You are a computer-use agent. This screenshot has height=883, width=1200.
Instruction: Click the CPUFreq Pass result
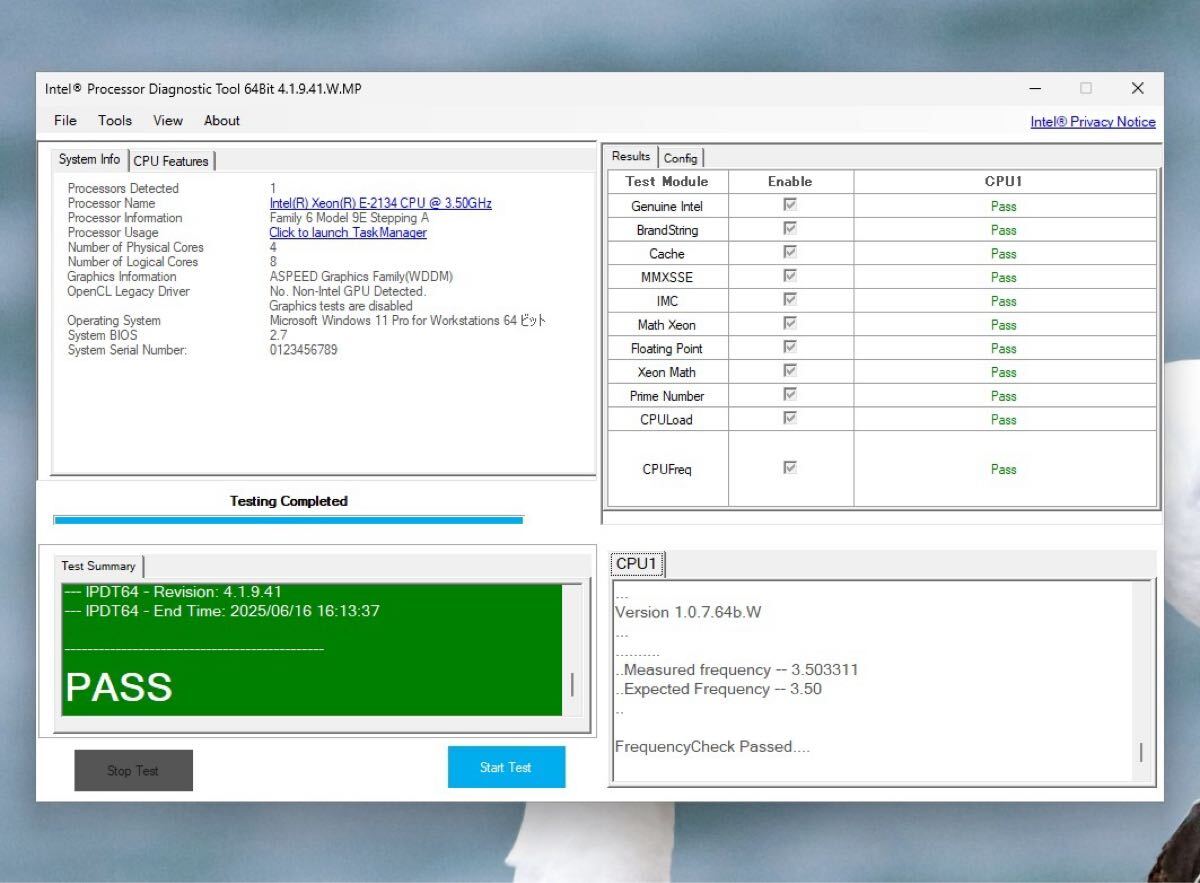1003,469
